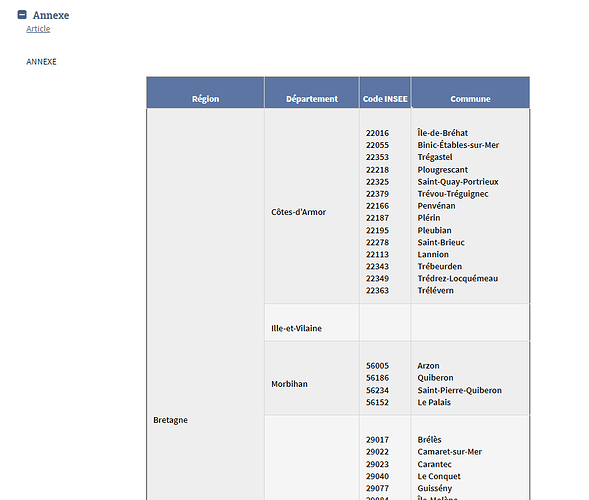This screenshot has width=589, height=500.
Task: Click the Île-de-Bréhat commune entry
Action: click(443, 133)
